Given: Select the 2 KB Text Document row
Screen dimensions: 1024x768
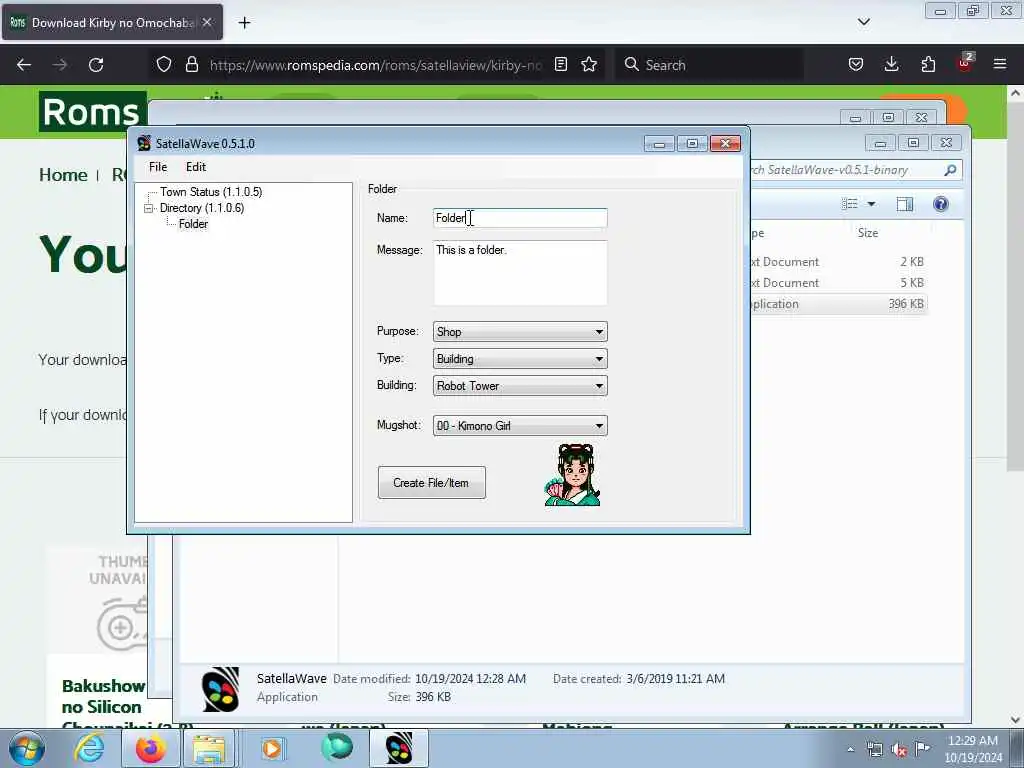Looking at the screenshot, I should pyautogui.click(x=839, y=262).
